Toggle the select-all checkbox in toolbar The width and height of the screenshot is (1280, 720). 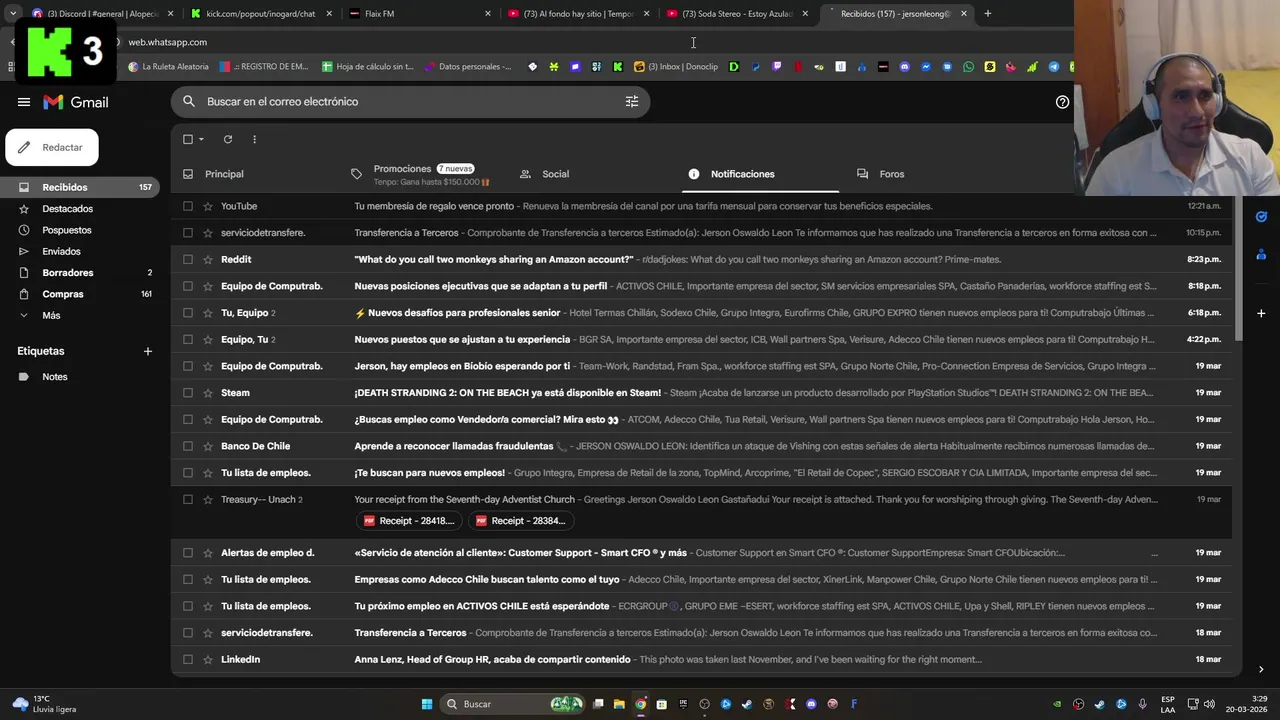187,139
